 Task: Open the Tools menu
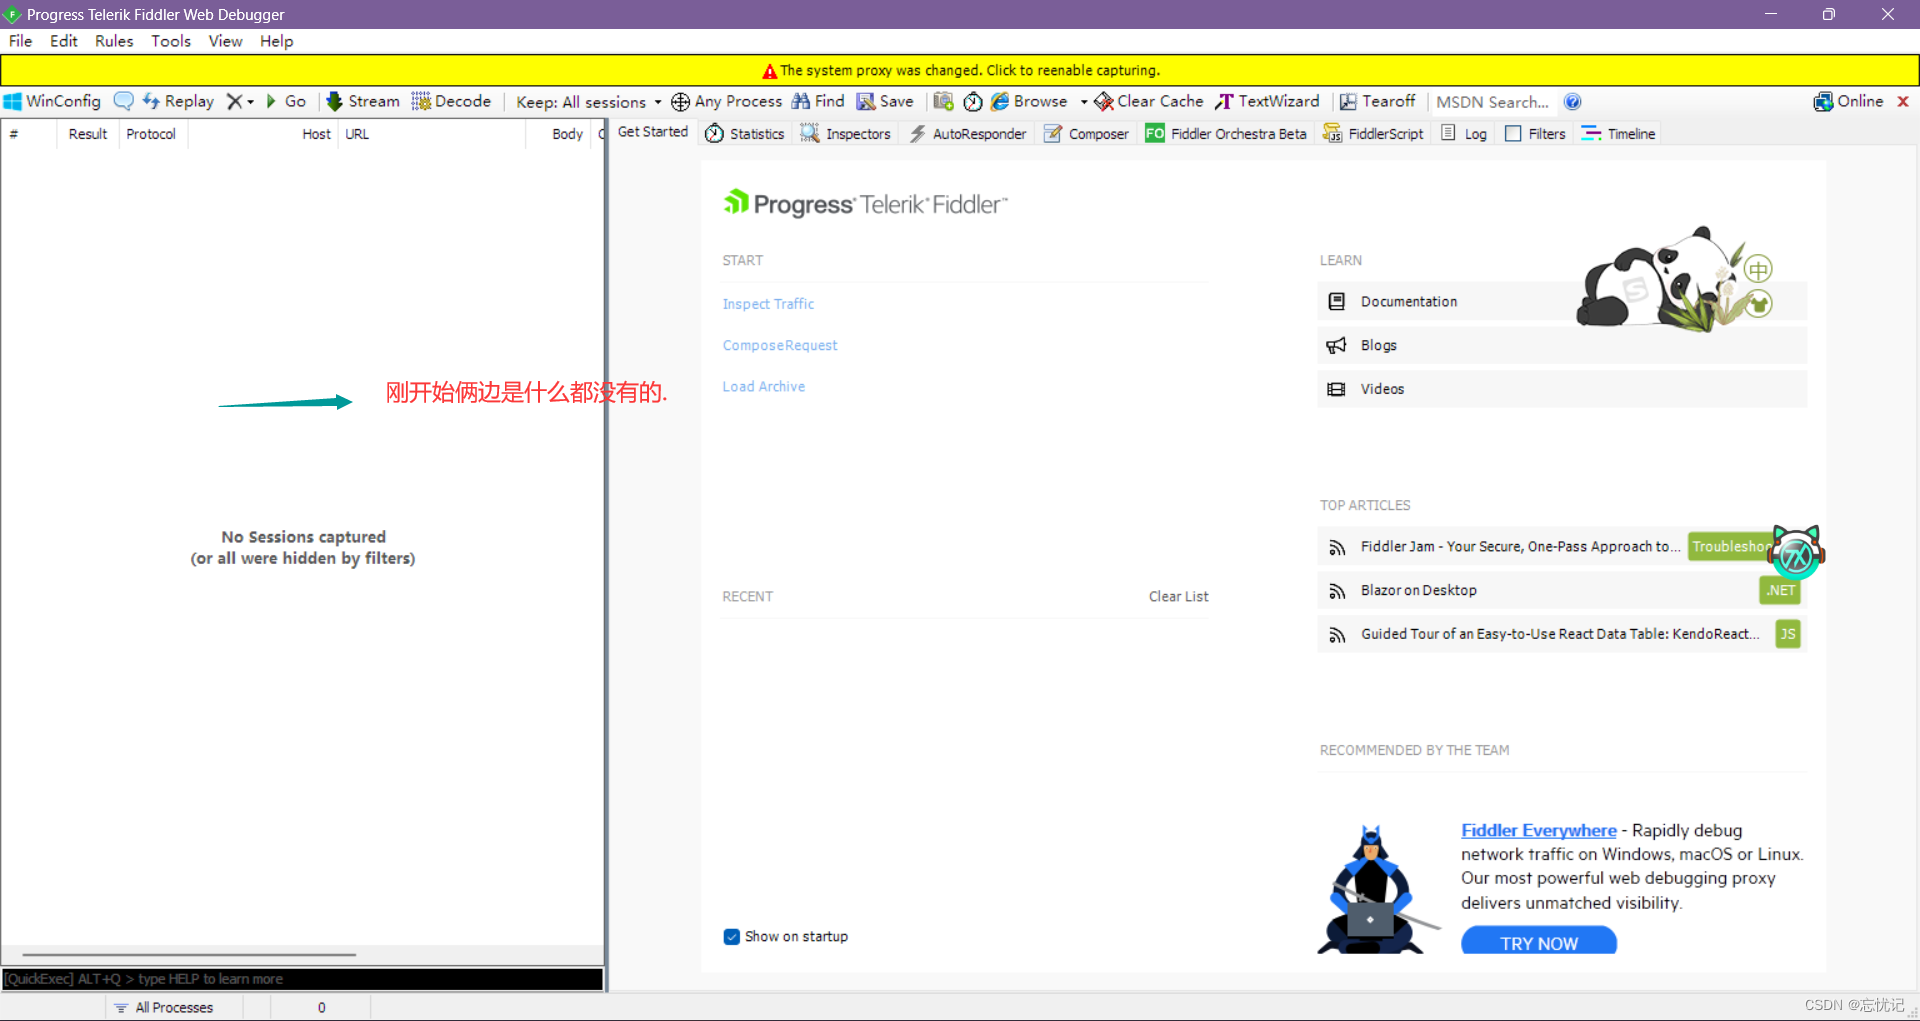171,41
